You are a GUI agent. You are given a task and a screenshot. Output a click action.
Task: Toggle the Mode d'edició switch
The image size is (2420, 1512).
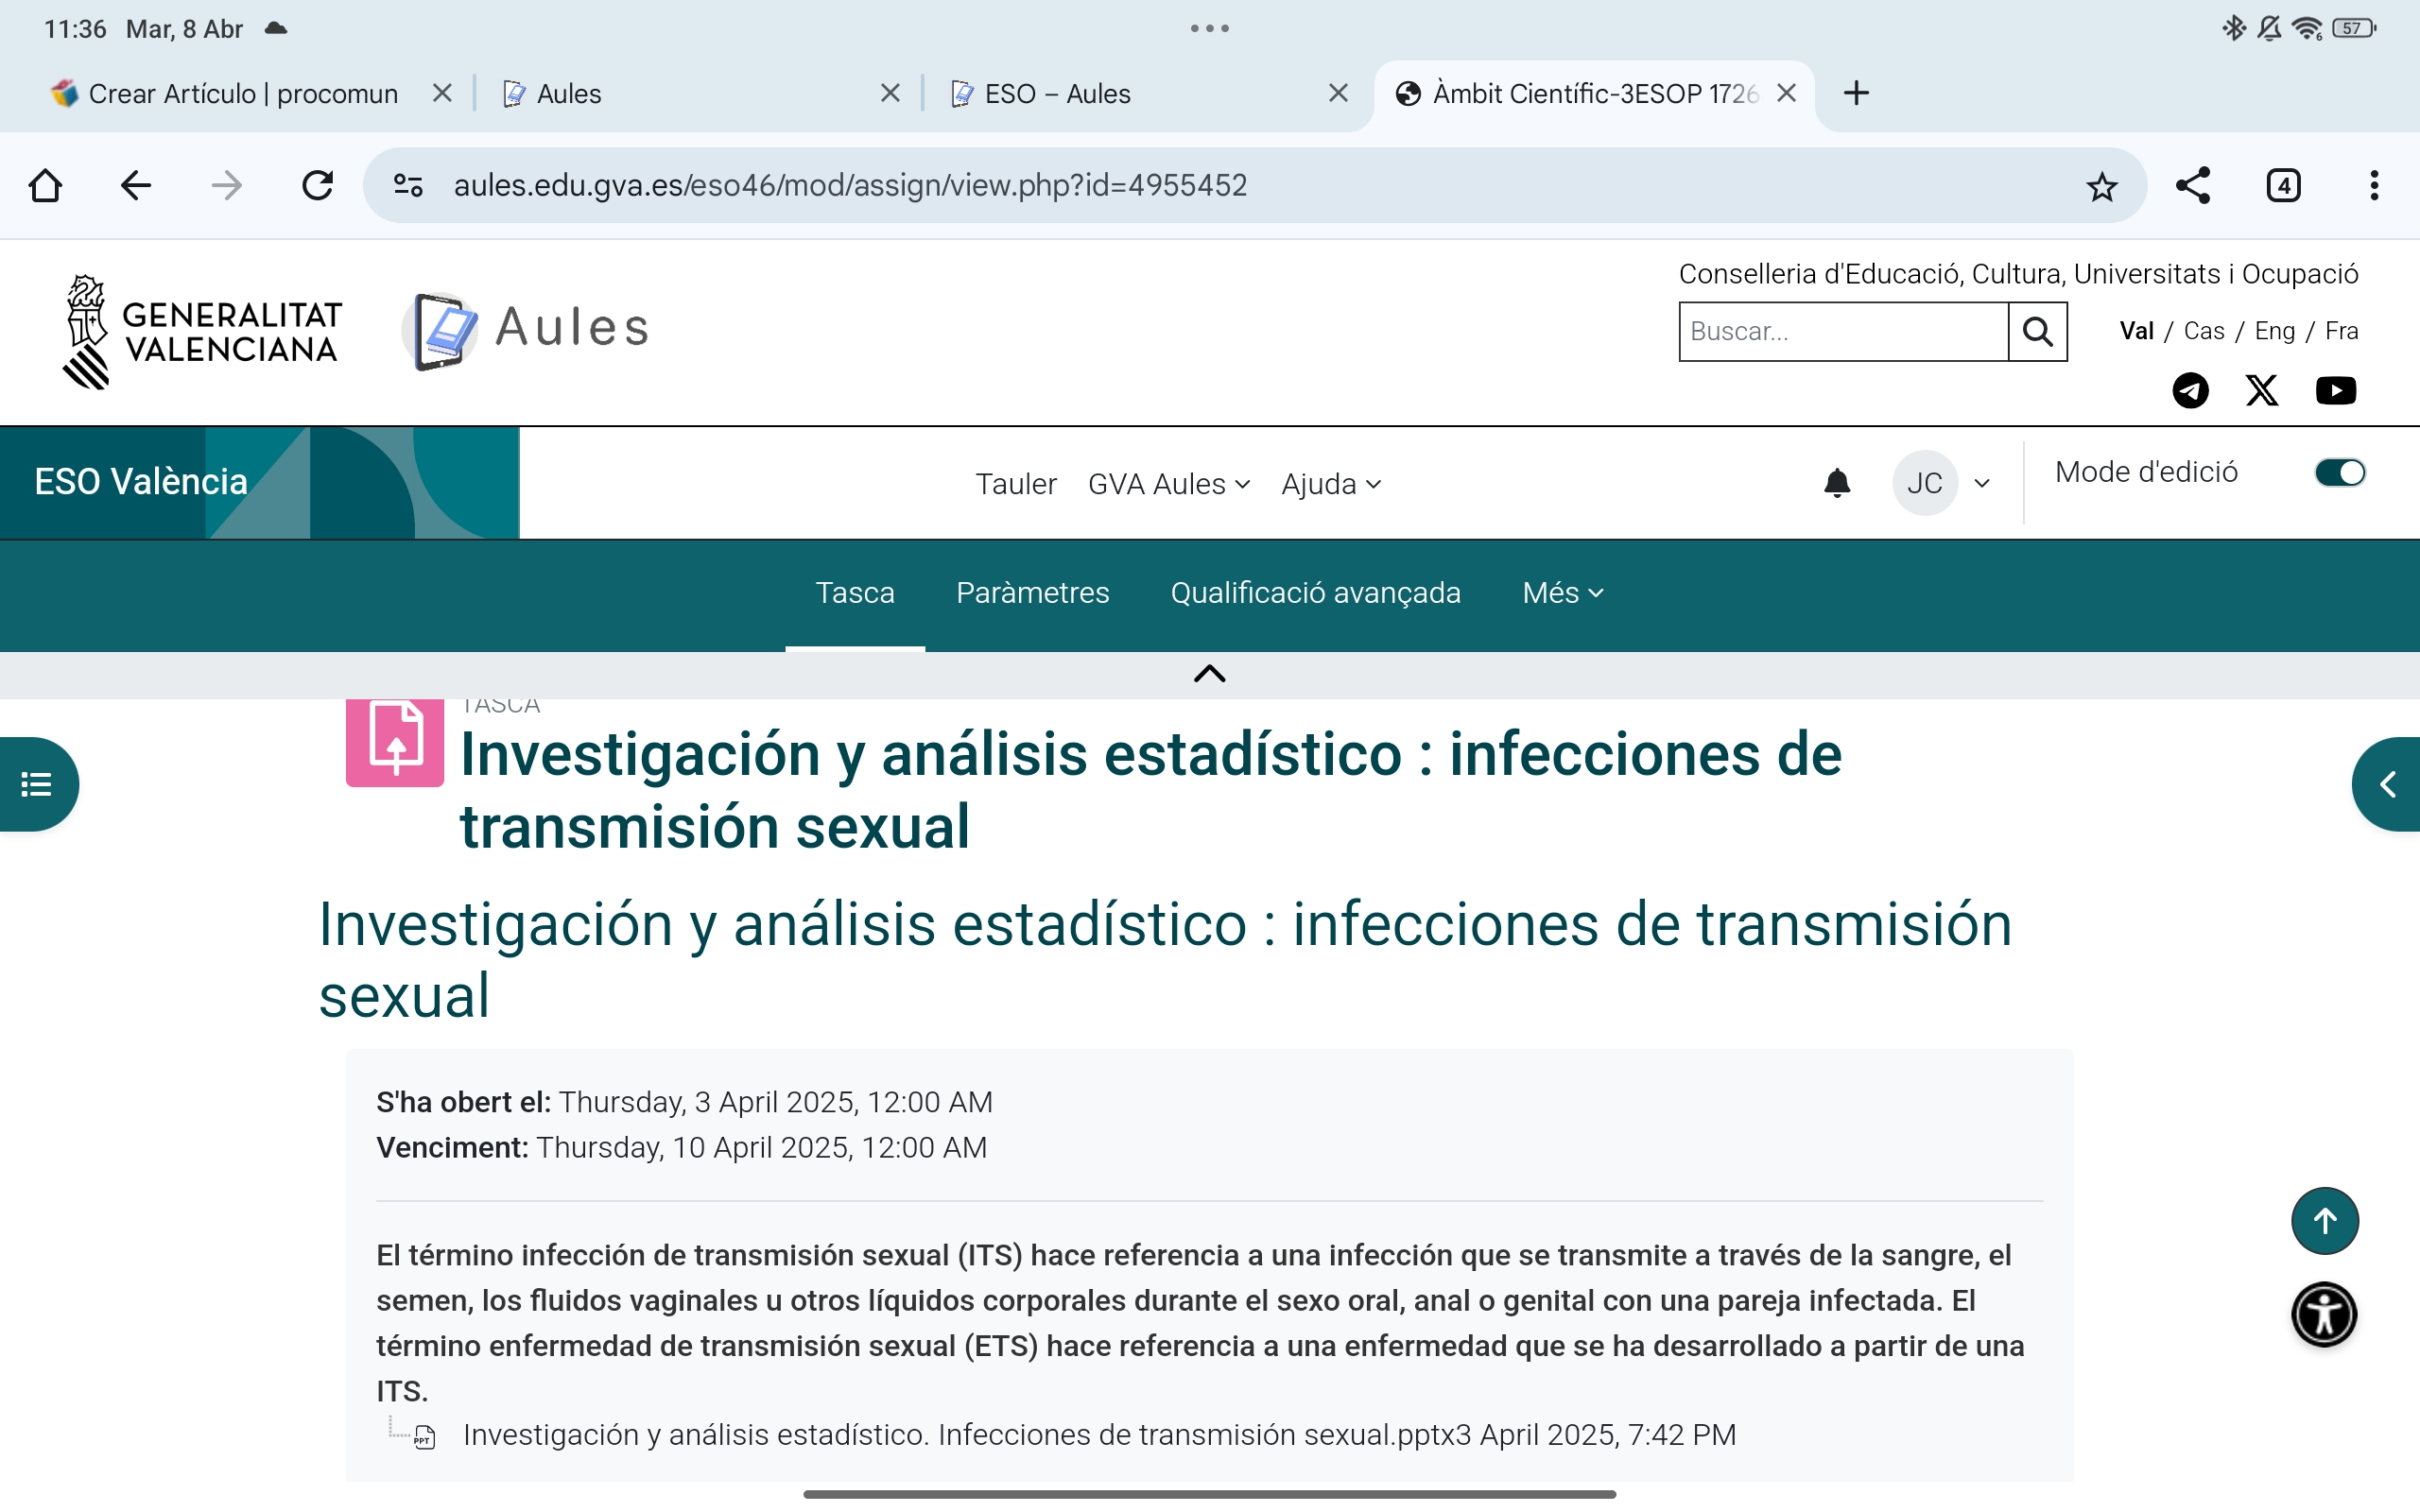[2340, 472]
